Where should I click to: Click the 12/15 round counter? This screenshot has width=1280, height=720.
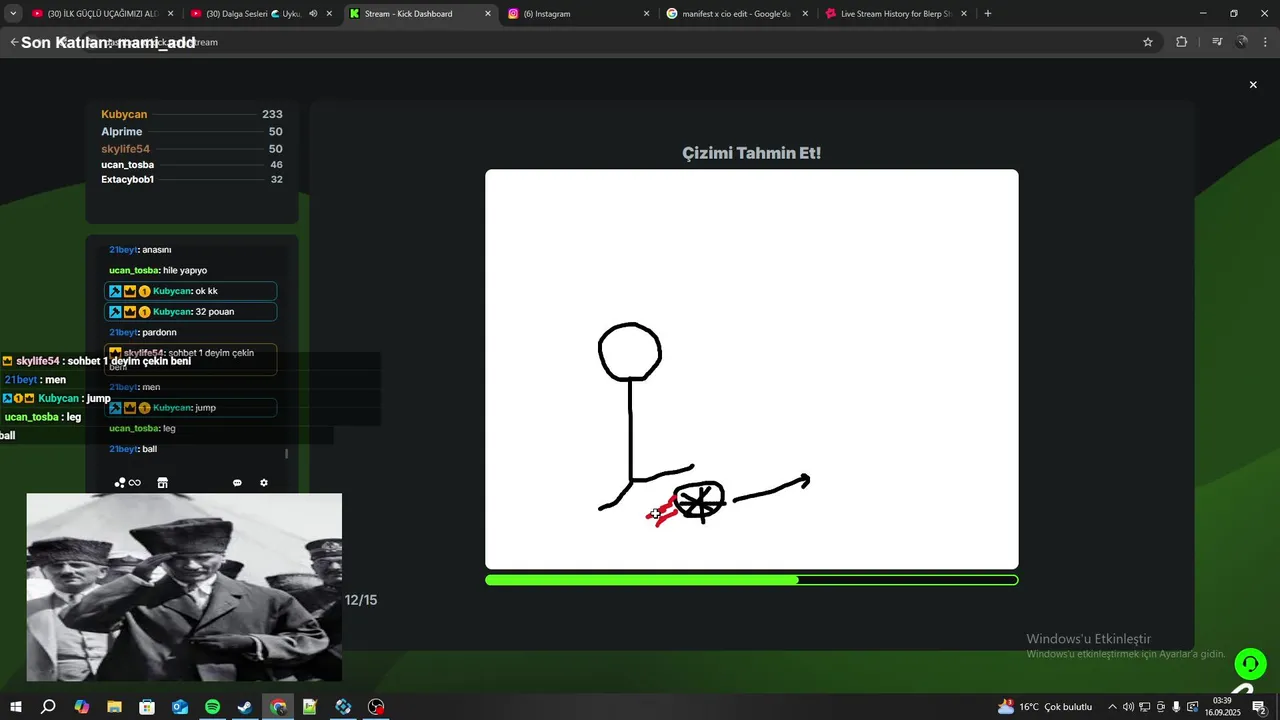pyautogui.click(x=361, y=600)
